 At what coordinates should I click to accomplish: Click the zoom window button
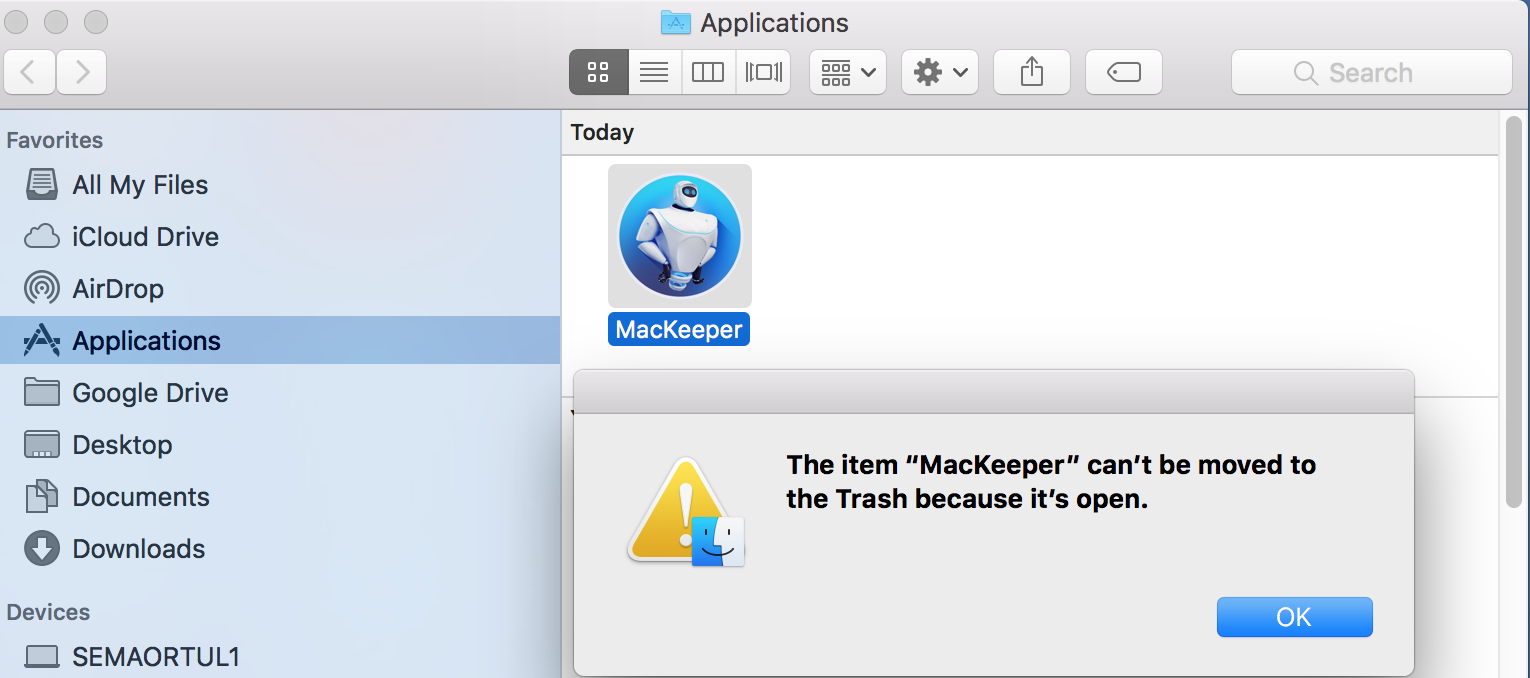(95, 21)
